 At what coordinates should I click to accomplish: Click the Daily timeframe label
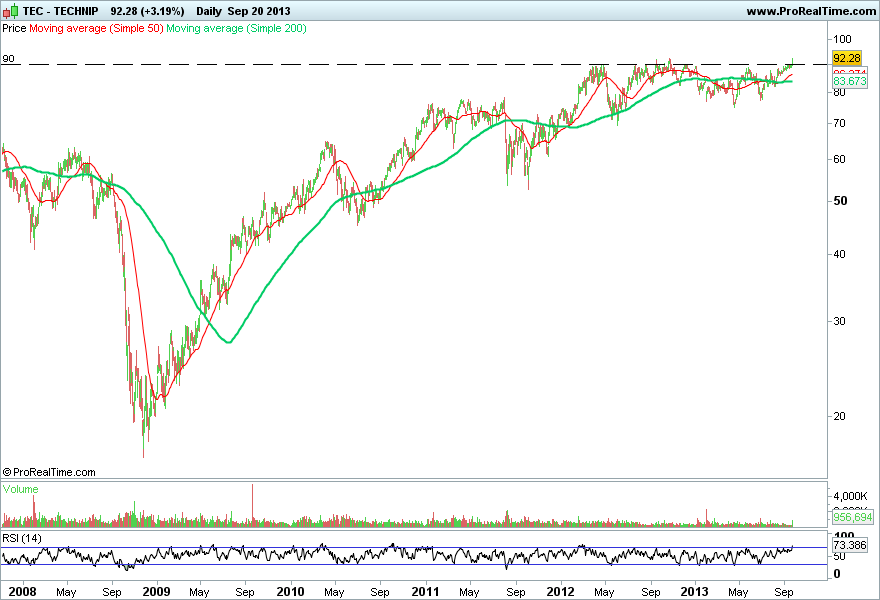[209, 11]
